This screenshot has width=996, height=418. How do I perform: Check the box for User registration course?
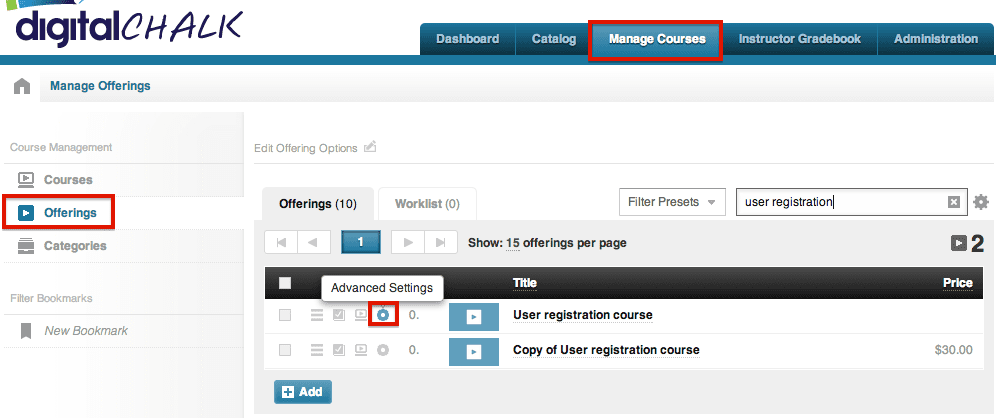tap(285, 314)
